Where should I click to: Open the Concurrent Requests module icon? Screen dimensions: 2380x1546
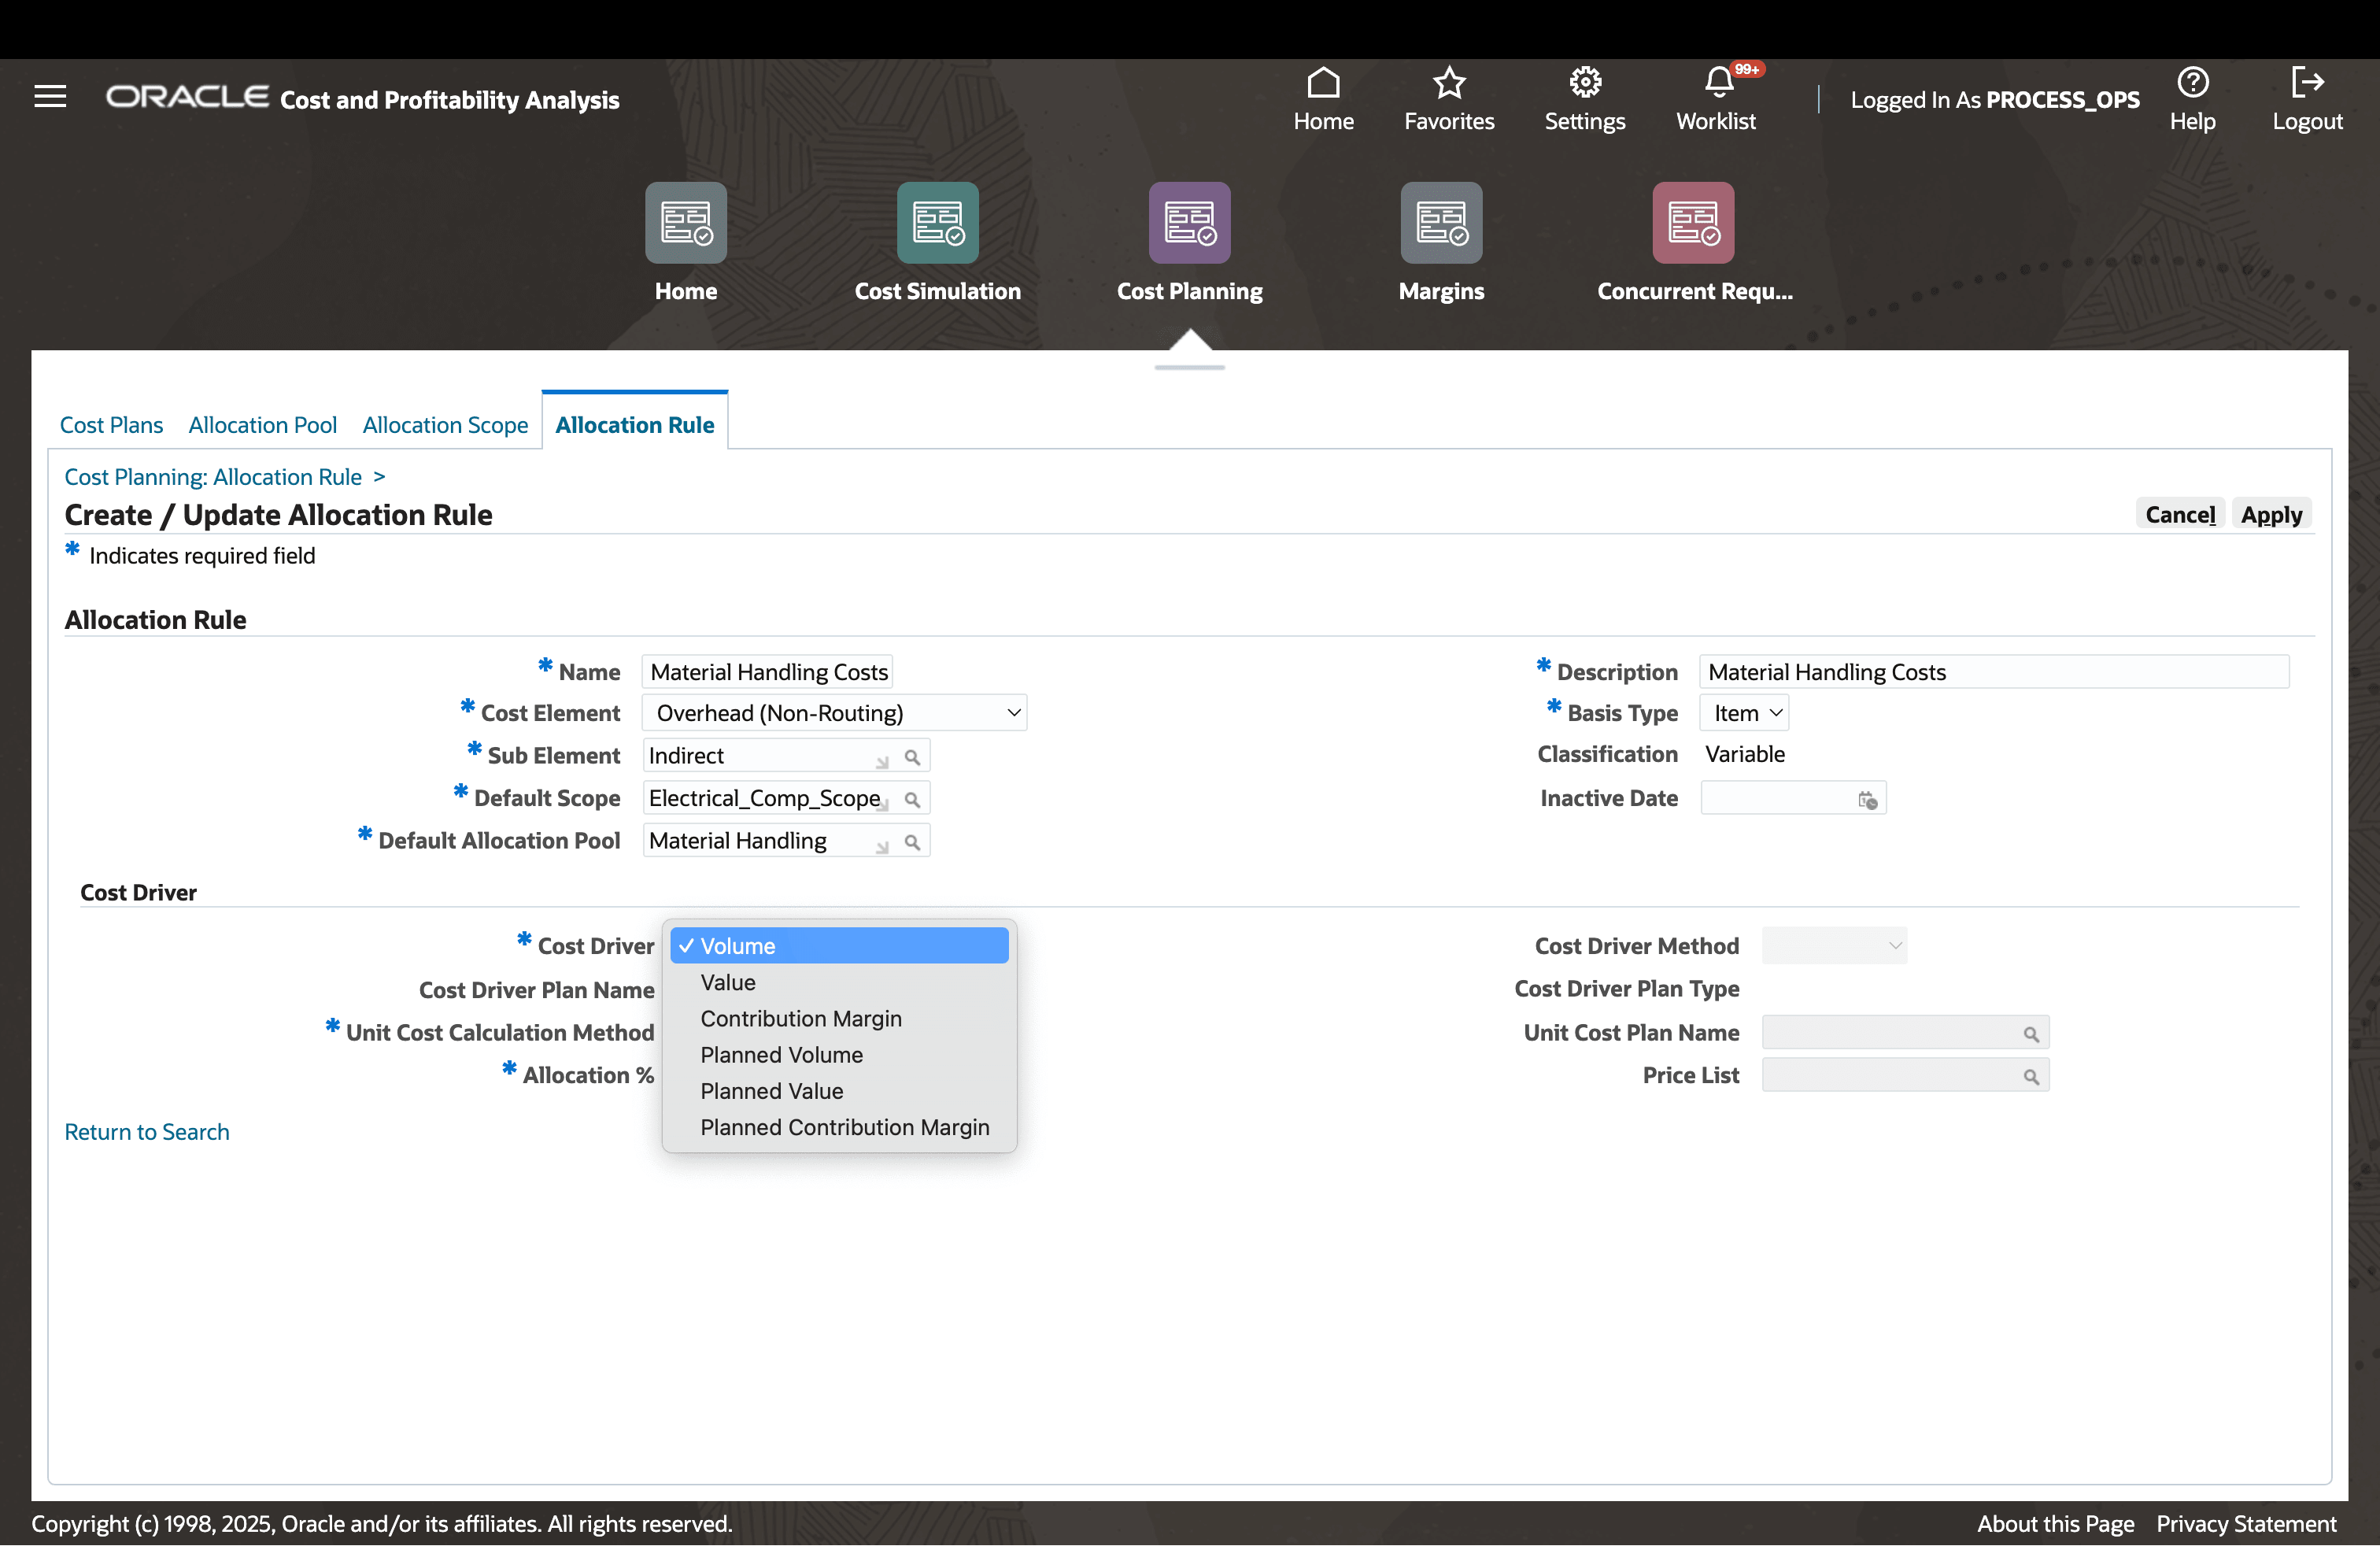[1692, 223]
